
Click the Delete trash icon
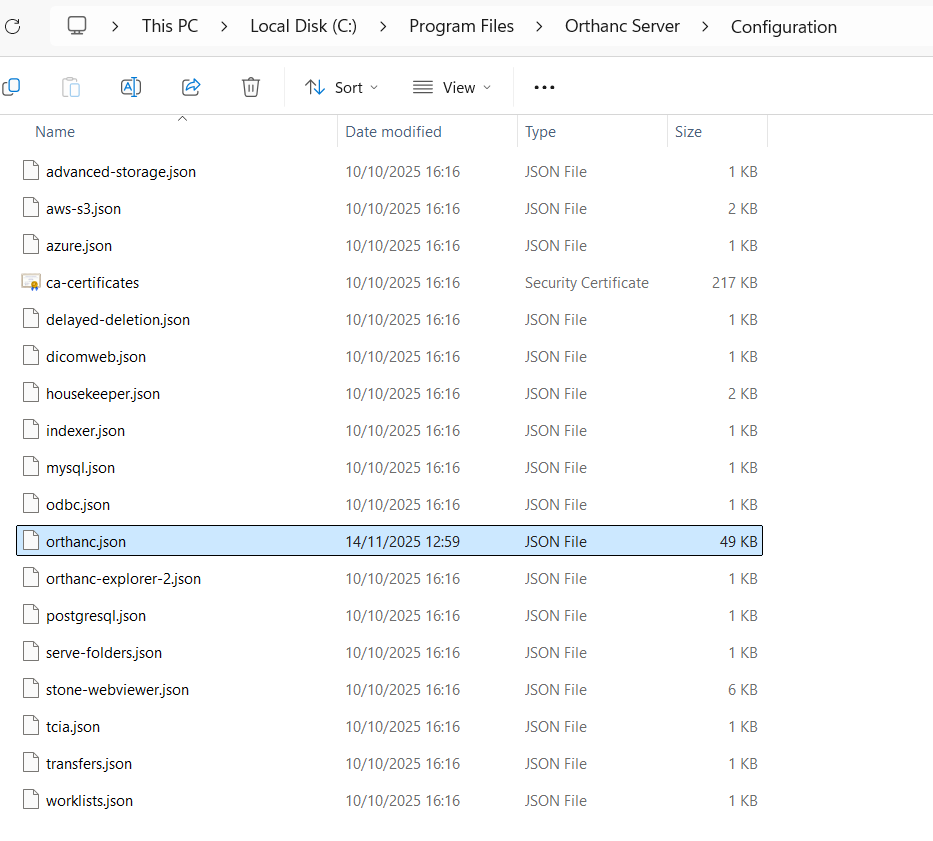tap(251, 87)
